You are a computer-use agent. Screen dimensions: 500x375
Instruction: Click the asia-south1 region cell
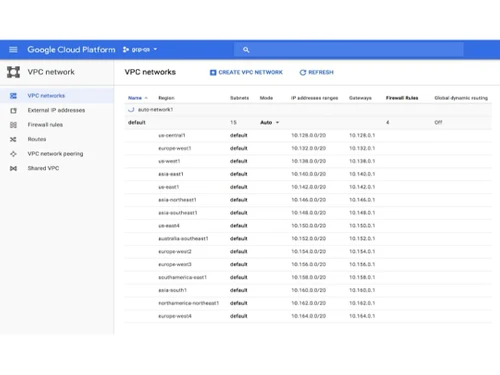(x=172, y=290)
